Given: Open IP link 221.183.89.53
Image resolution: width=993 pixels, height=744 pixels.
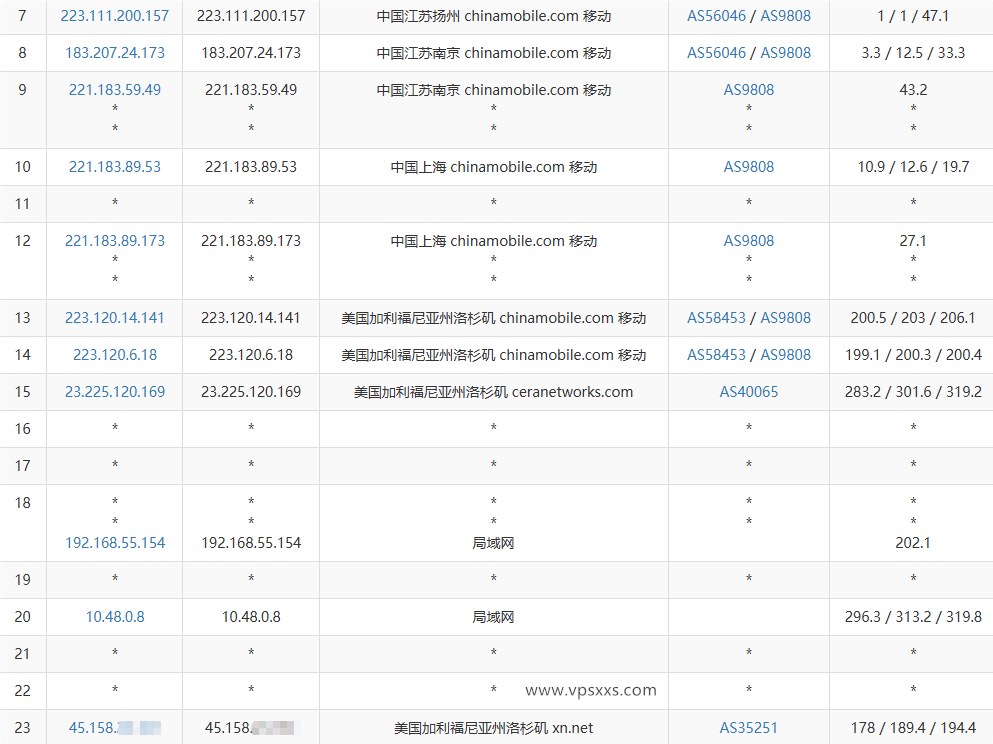Looking at the screenshot, I should pyautogui.click(x=115, y=167).
